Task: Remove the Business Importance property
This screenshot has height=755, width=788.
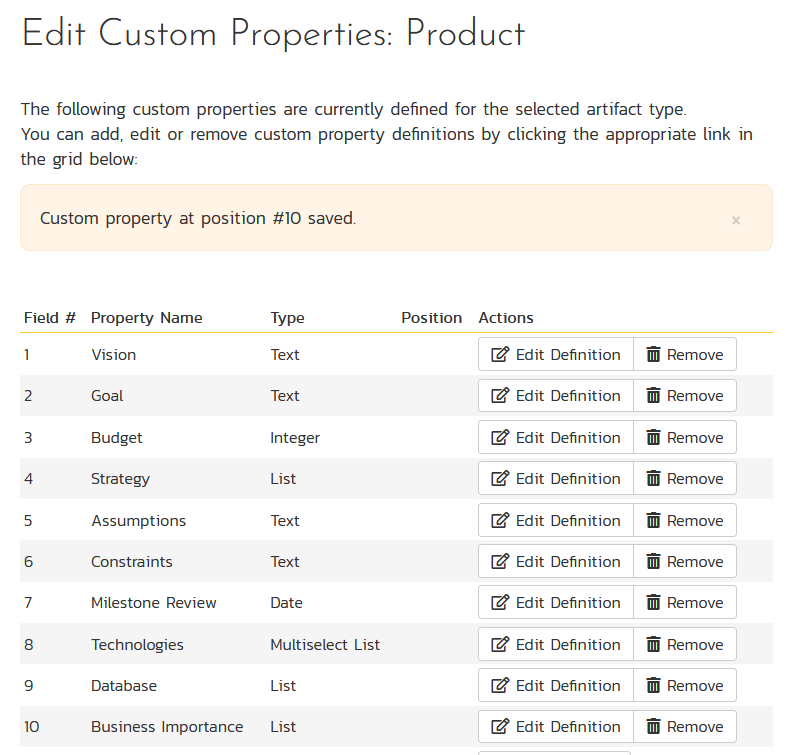Action: tap(685, 727)
